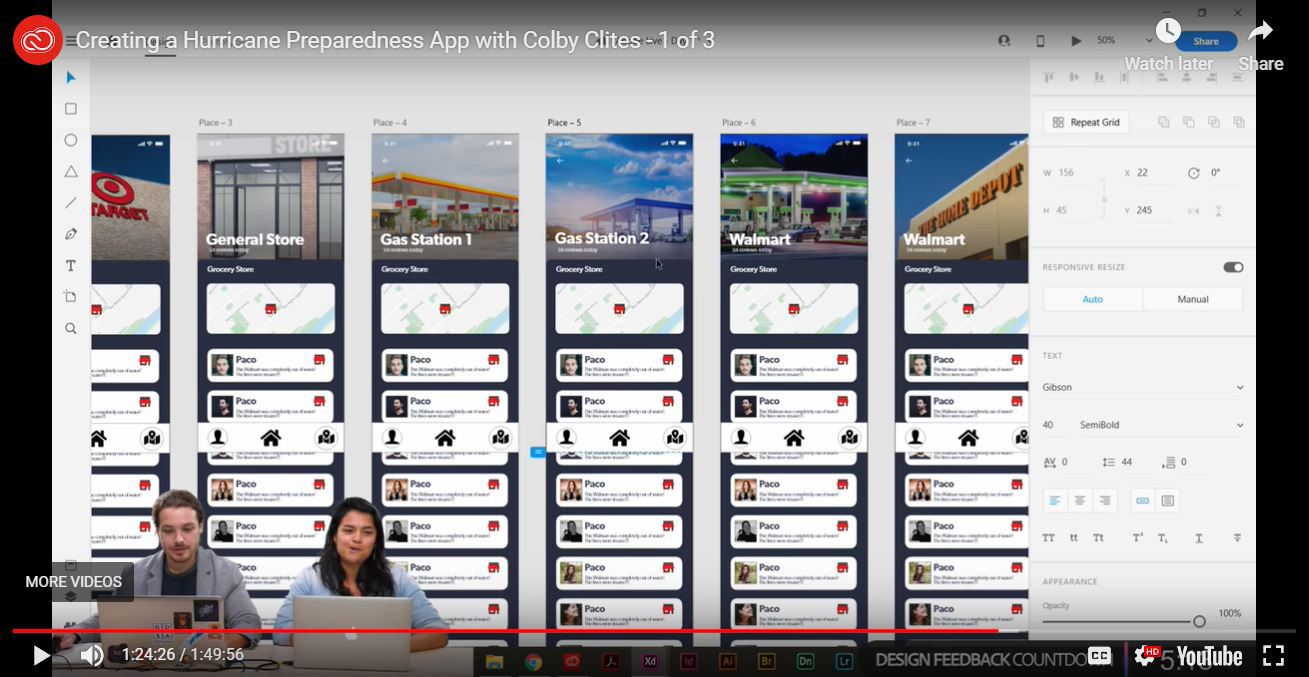Apply superscript text style
This screenshot has width=1309, height=677.
[x=1138, y=538]
